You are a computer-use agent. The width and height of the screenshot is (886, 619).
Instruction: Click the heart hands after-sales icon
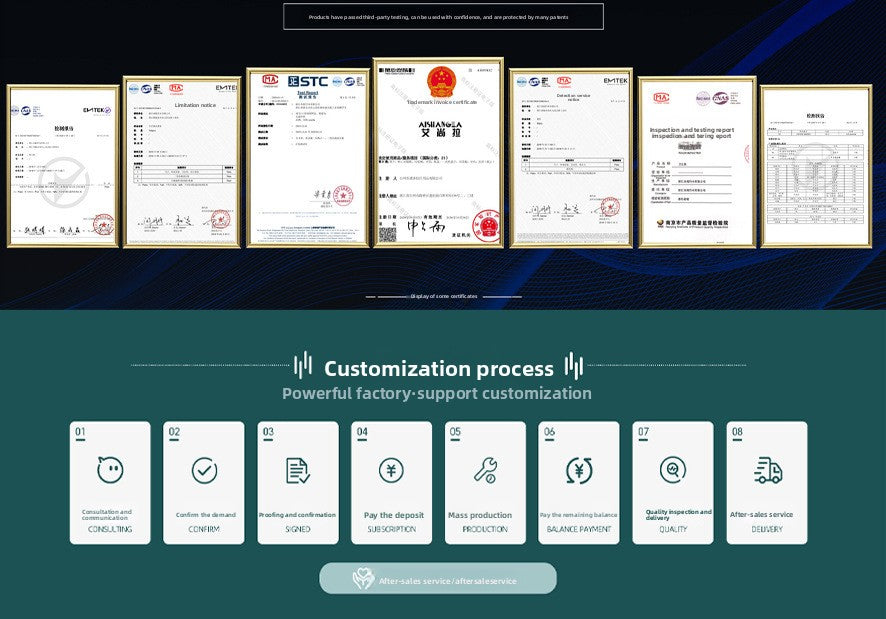click(363, 579)
